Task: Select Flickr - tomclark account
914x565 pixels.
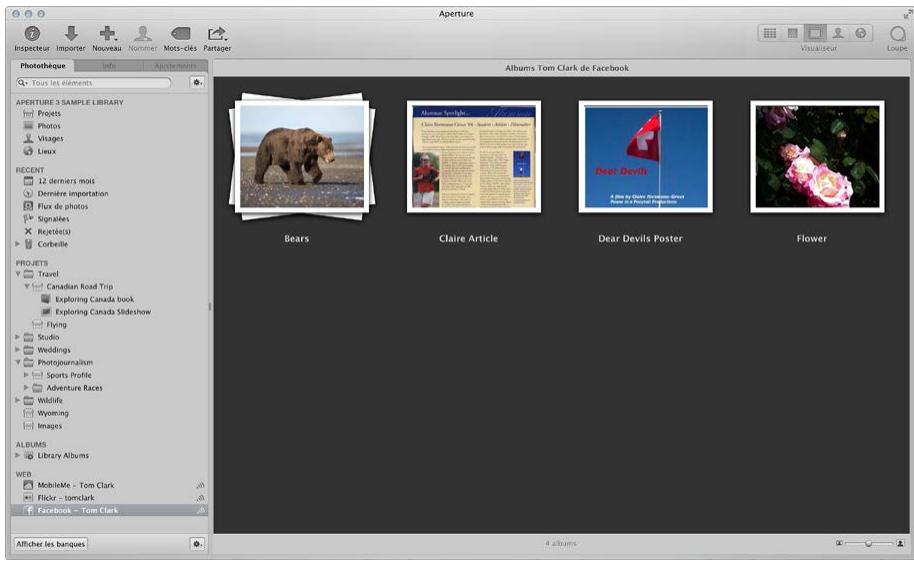Action: pos(66,498)
